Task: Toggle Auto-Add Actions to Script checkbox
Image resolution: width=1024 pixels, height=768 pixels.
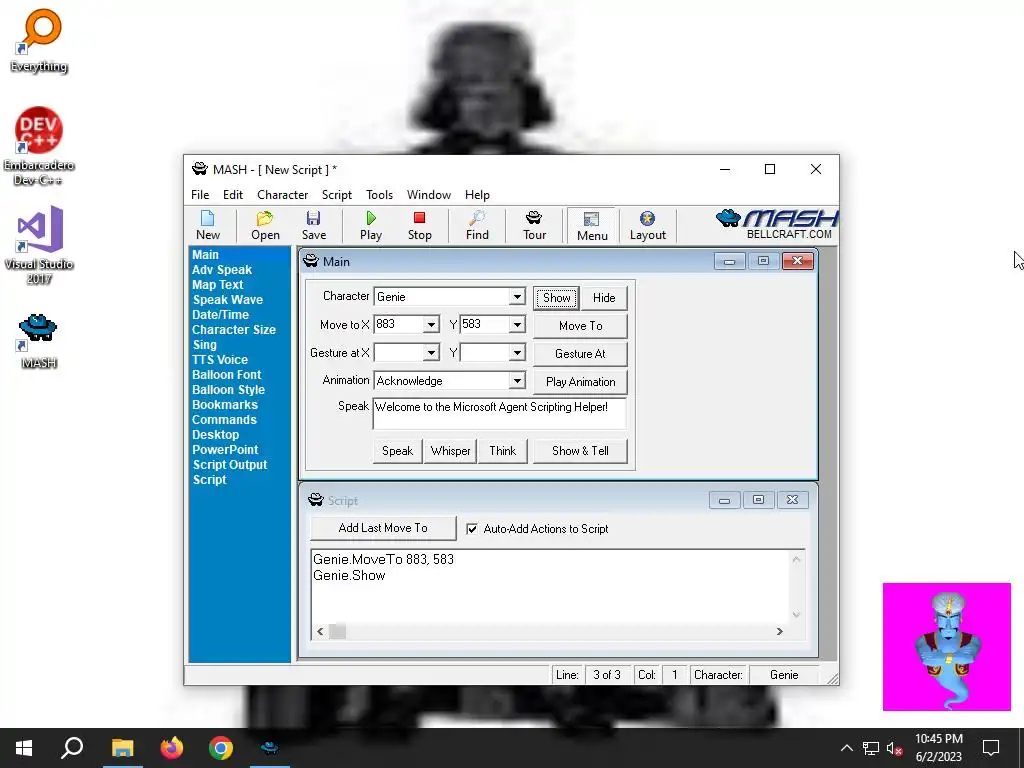Action: click(472, 529)
